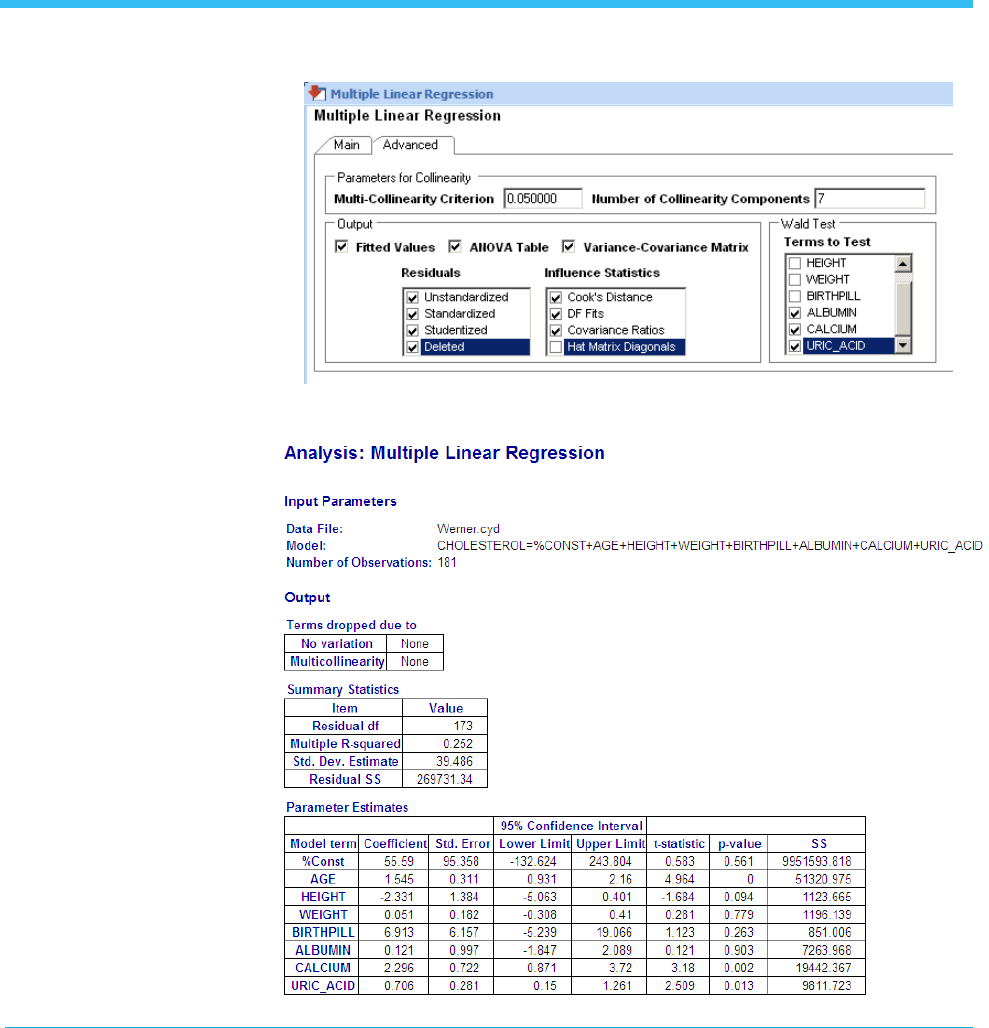Uncheck the Deleted residuals option
This screenshot has width=989, height=1028.
[x=412, y=347]
